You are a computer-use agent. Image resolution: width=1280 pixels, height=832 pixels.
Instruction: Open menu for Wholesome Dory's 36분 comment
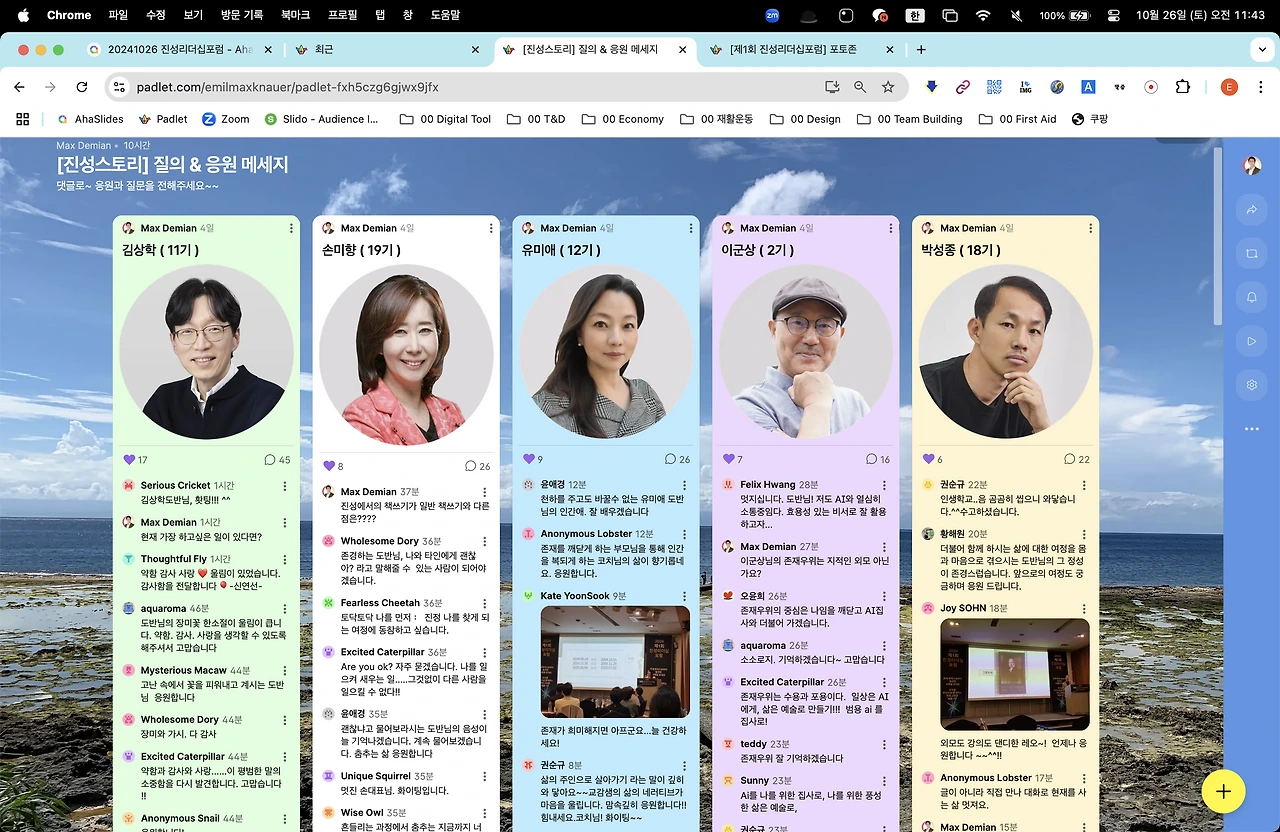485,541
